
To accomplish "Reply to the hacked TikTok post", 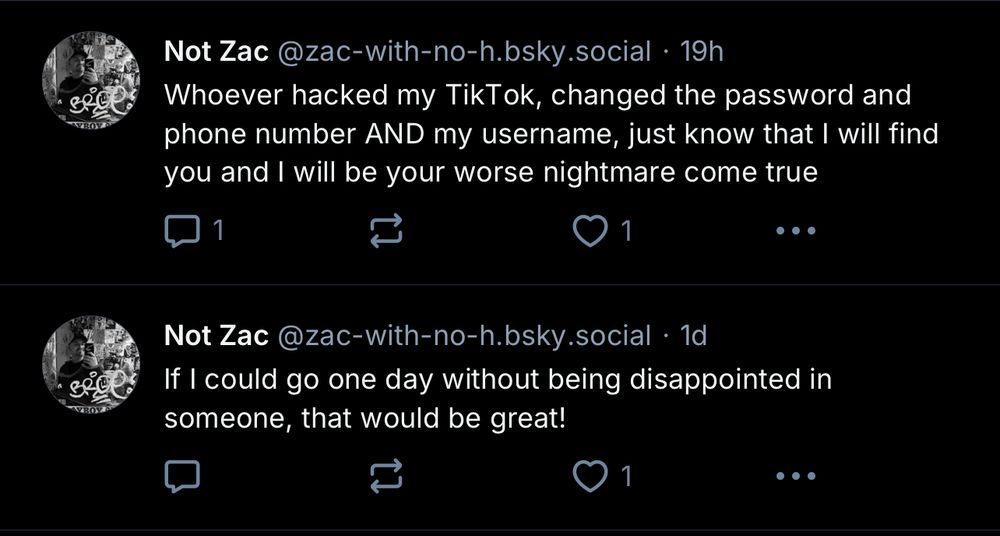I will tap(182, 231).
